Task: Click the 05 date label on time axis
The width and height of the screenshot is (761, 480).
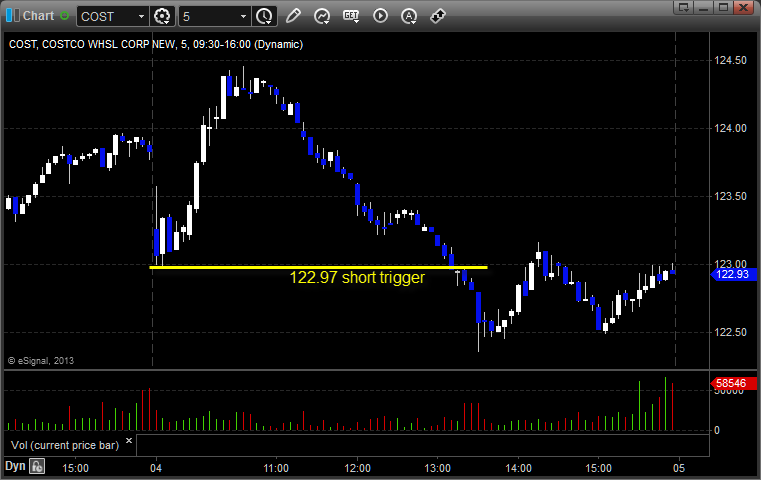Action: 679,468
